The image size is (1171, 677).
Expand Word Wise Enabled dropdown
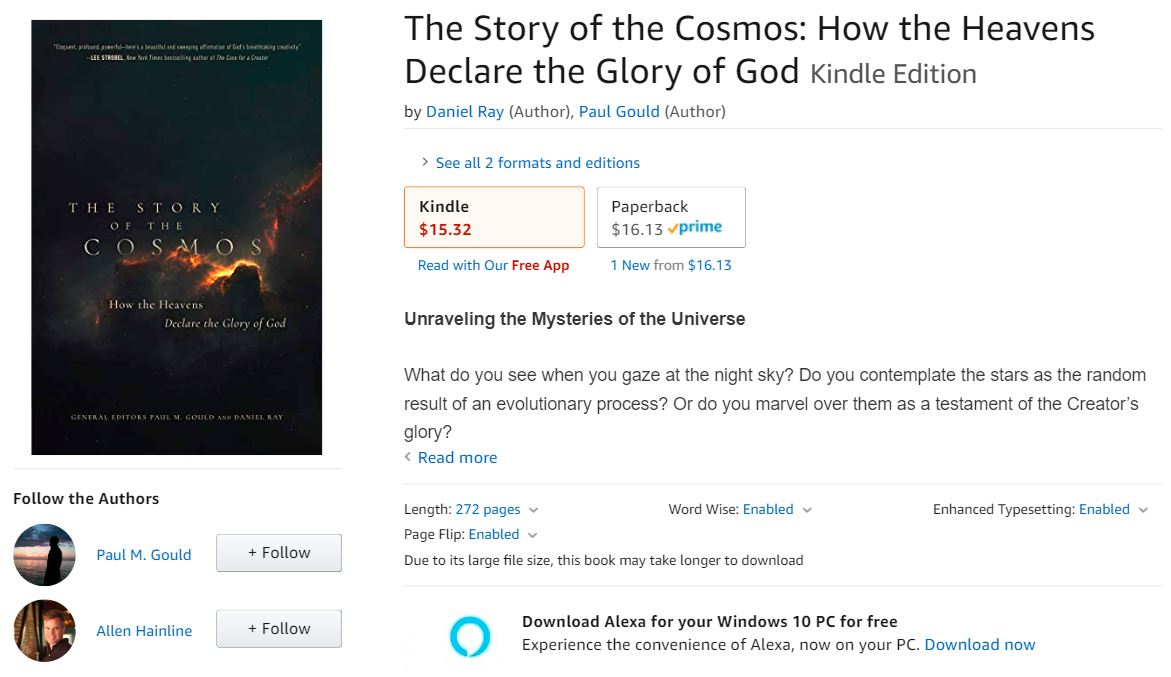[x=807, y=510]
